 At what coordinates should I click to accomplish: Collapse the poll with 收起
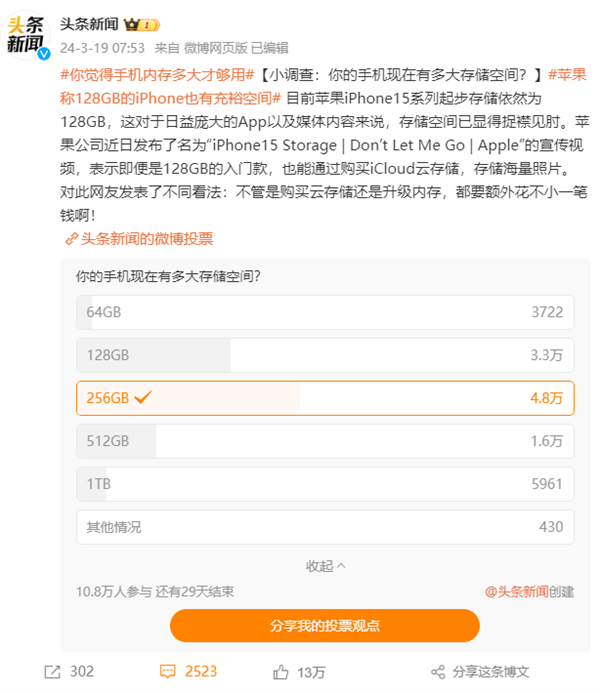point(325,566)
